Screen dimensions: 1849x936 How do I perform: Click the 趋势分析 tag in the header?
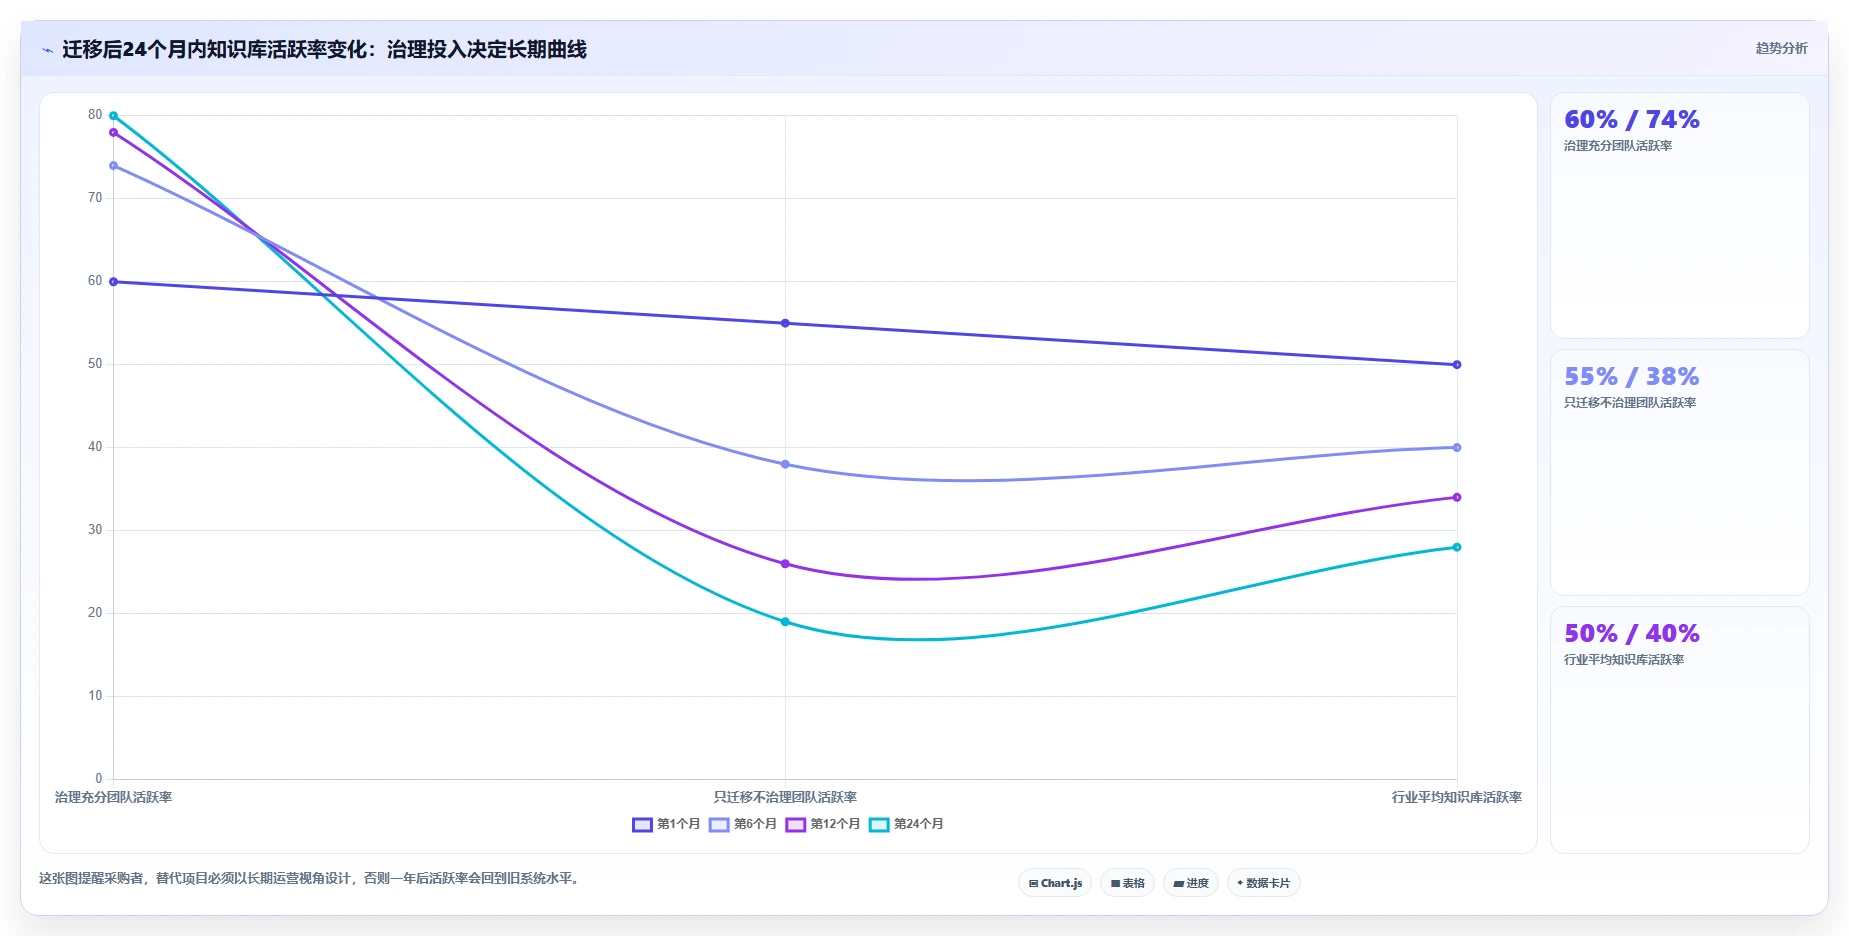click(1781, 48)
